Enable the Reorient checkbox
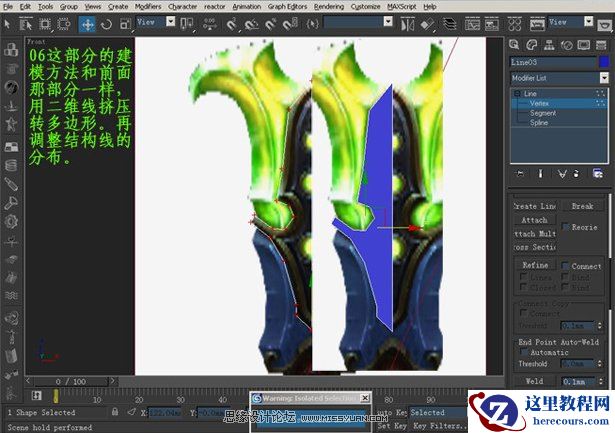 (x=565, y=227)
